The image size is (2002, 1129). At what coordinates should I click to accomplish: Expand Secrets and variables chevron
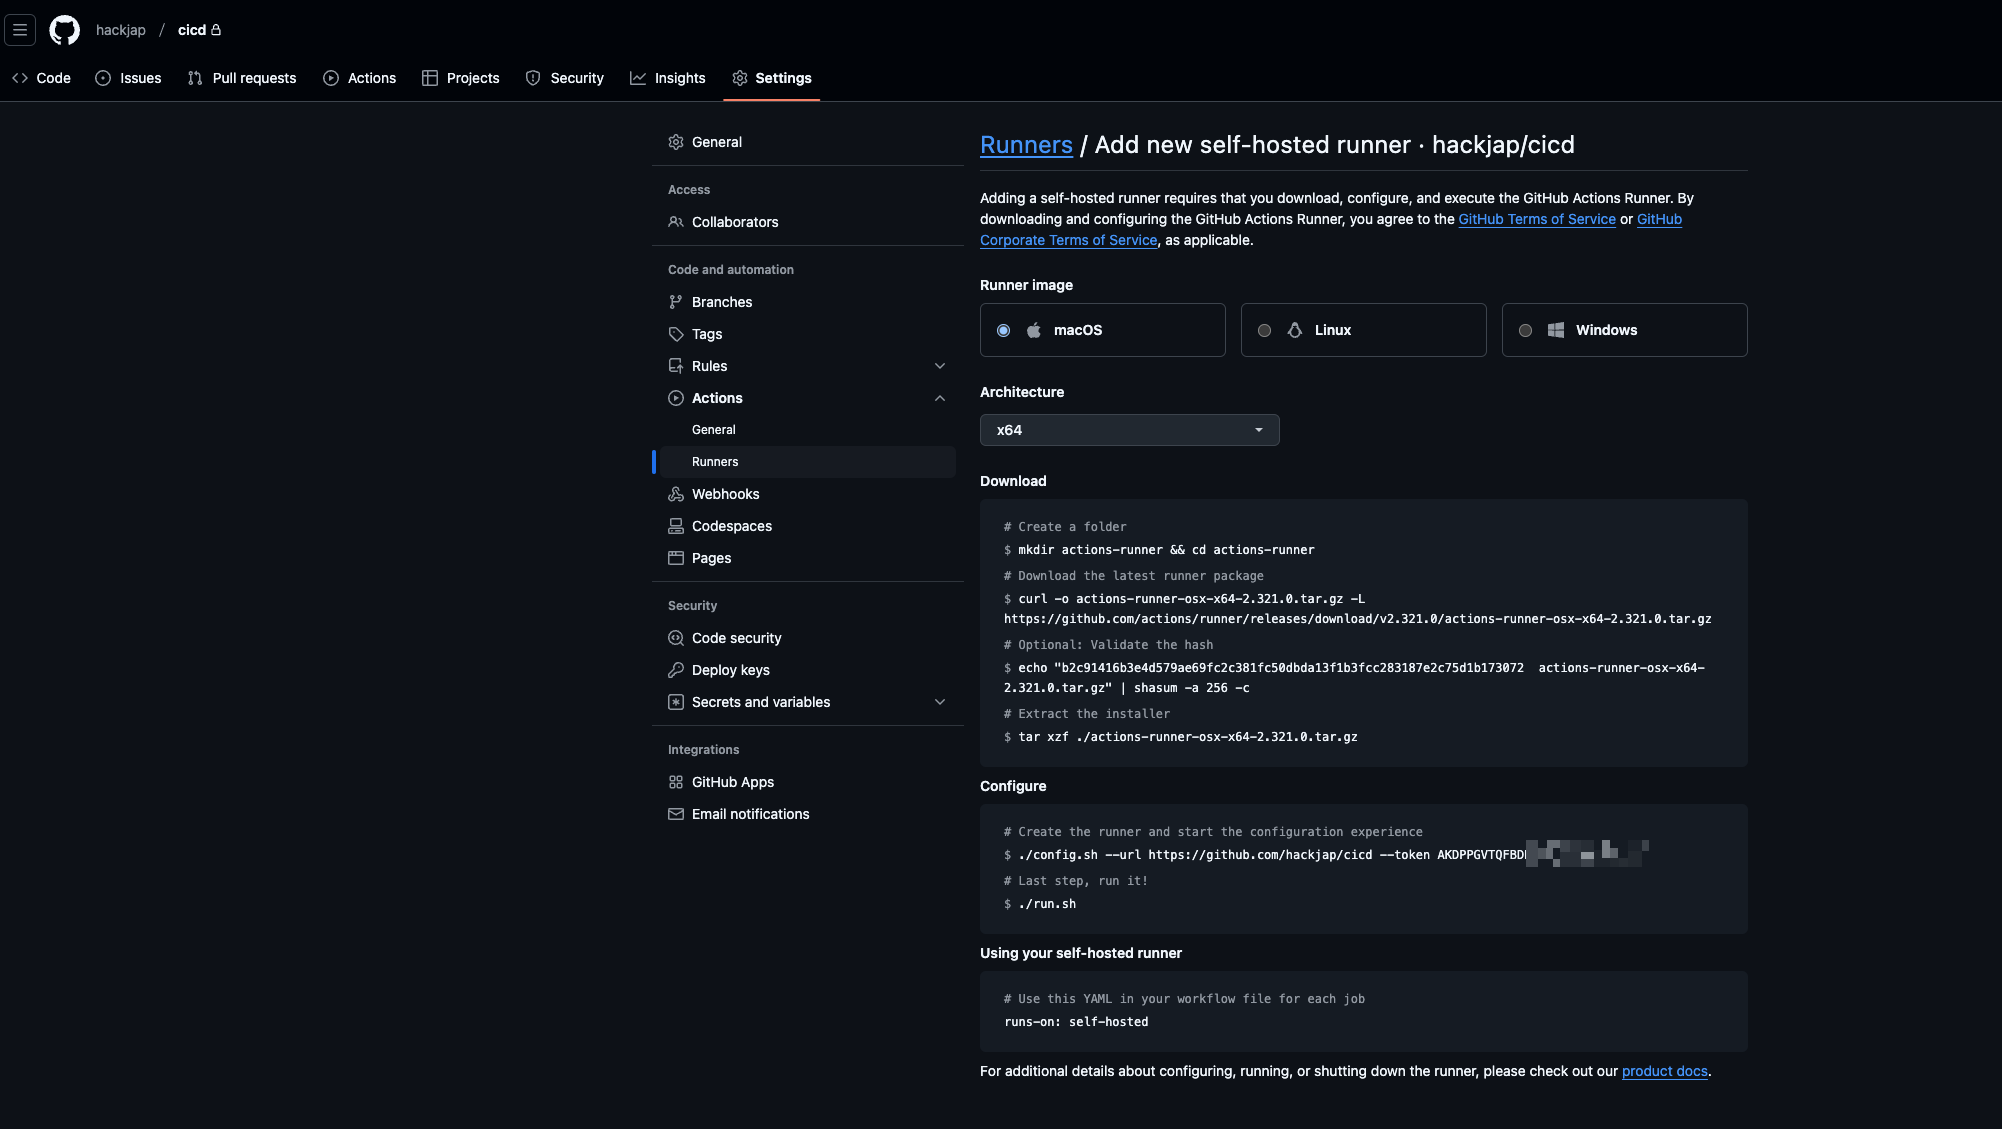(x=940, y=702)
